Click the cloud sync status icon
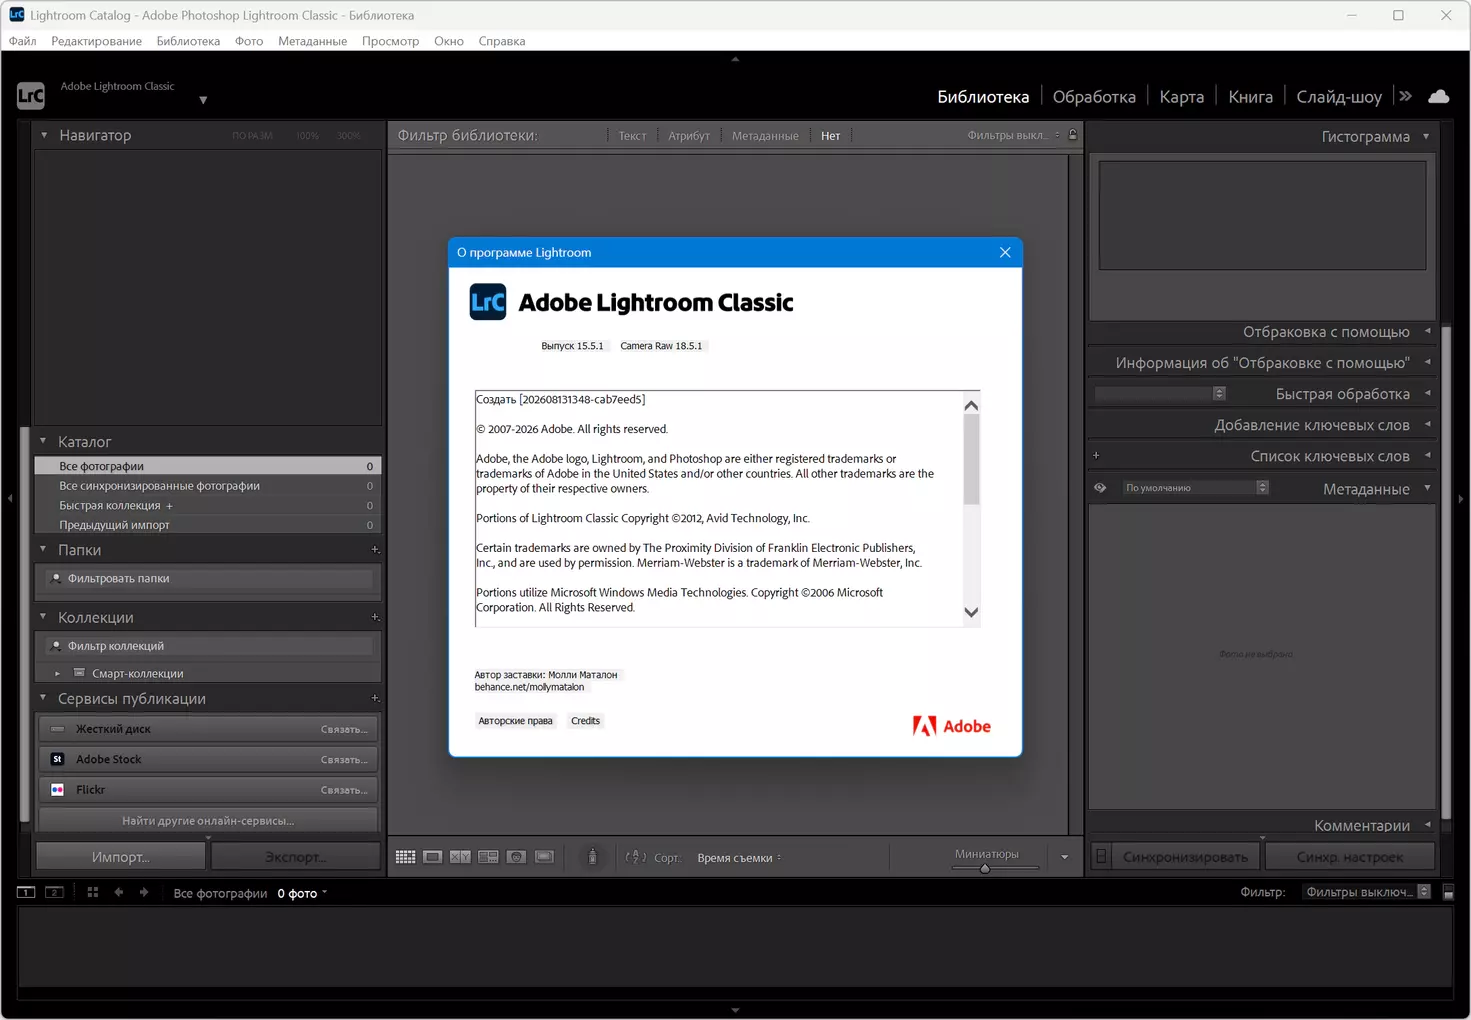The image size is (1471, 1020). (1439, 96)
